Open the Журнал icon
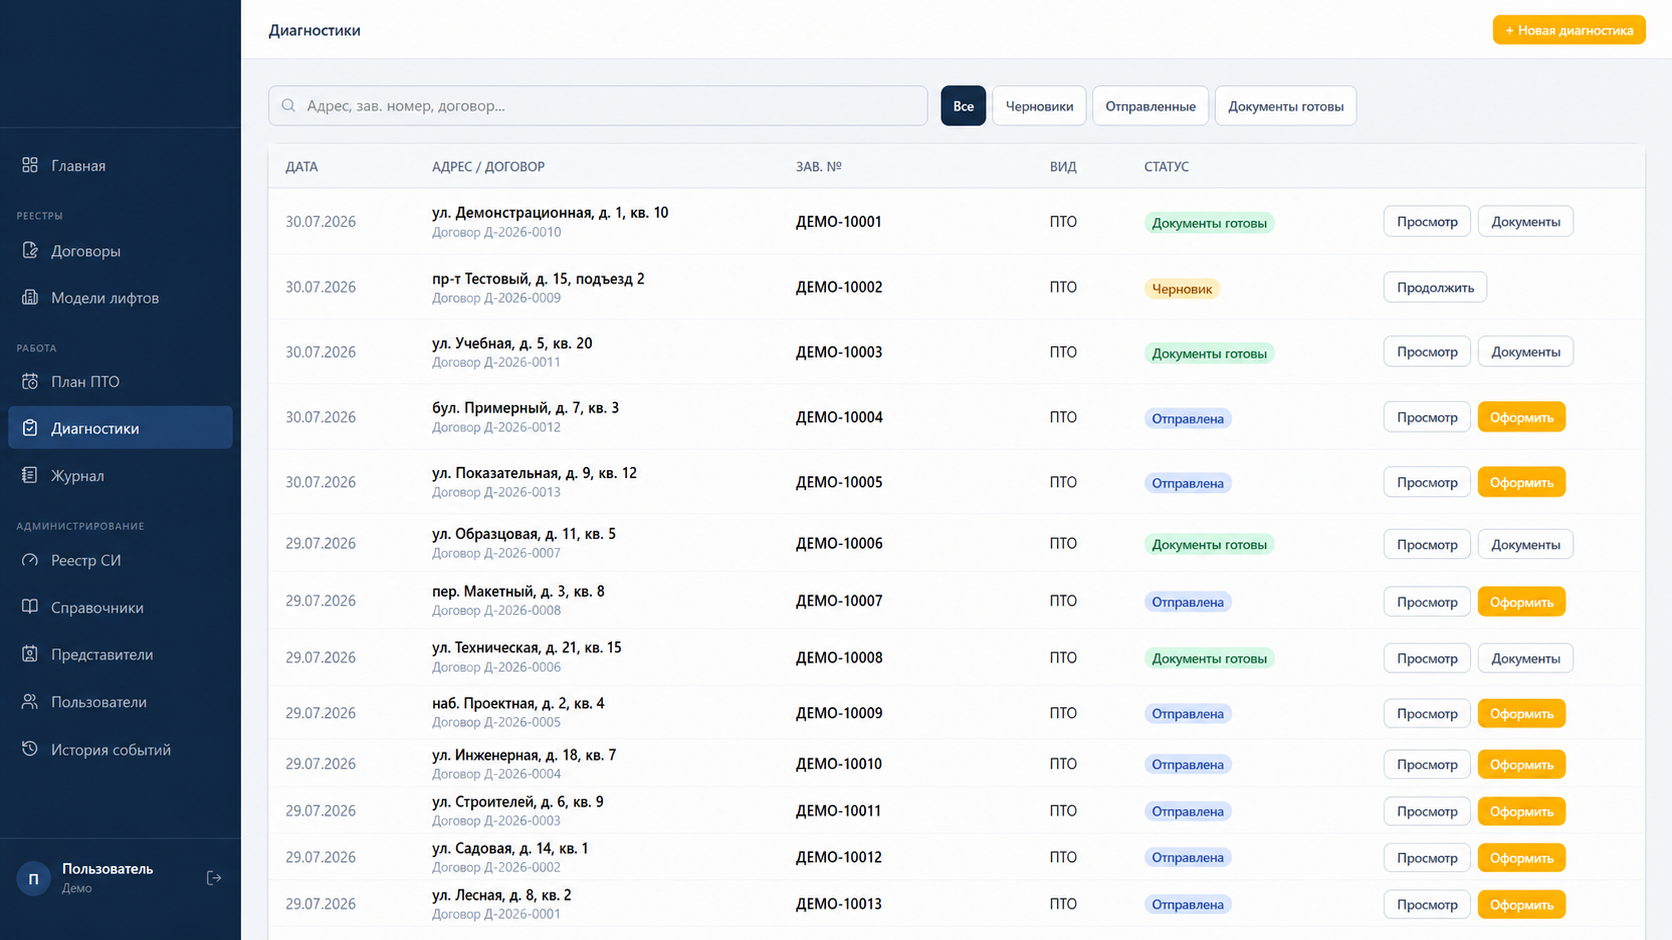Viewport: 1672px width, 940px height. (30, 475)
